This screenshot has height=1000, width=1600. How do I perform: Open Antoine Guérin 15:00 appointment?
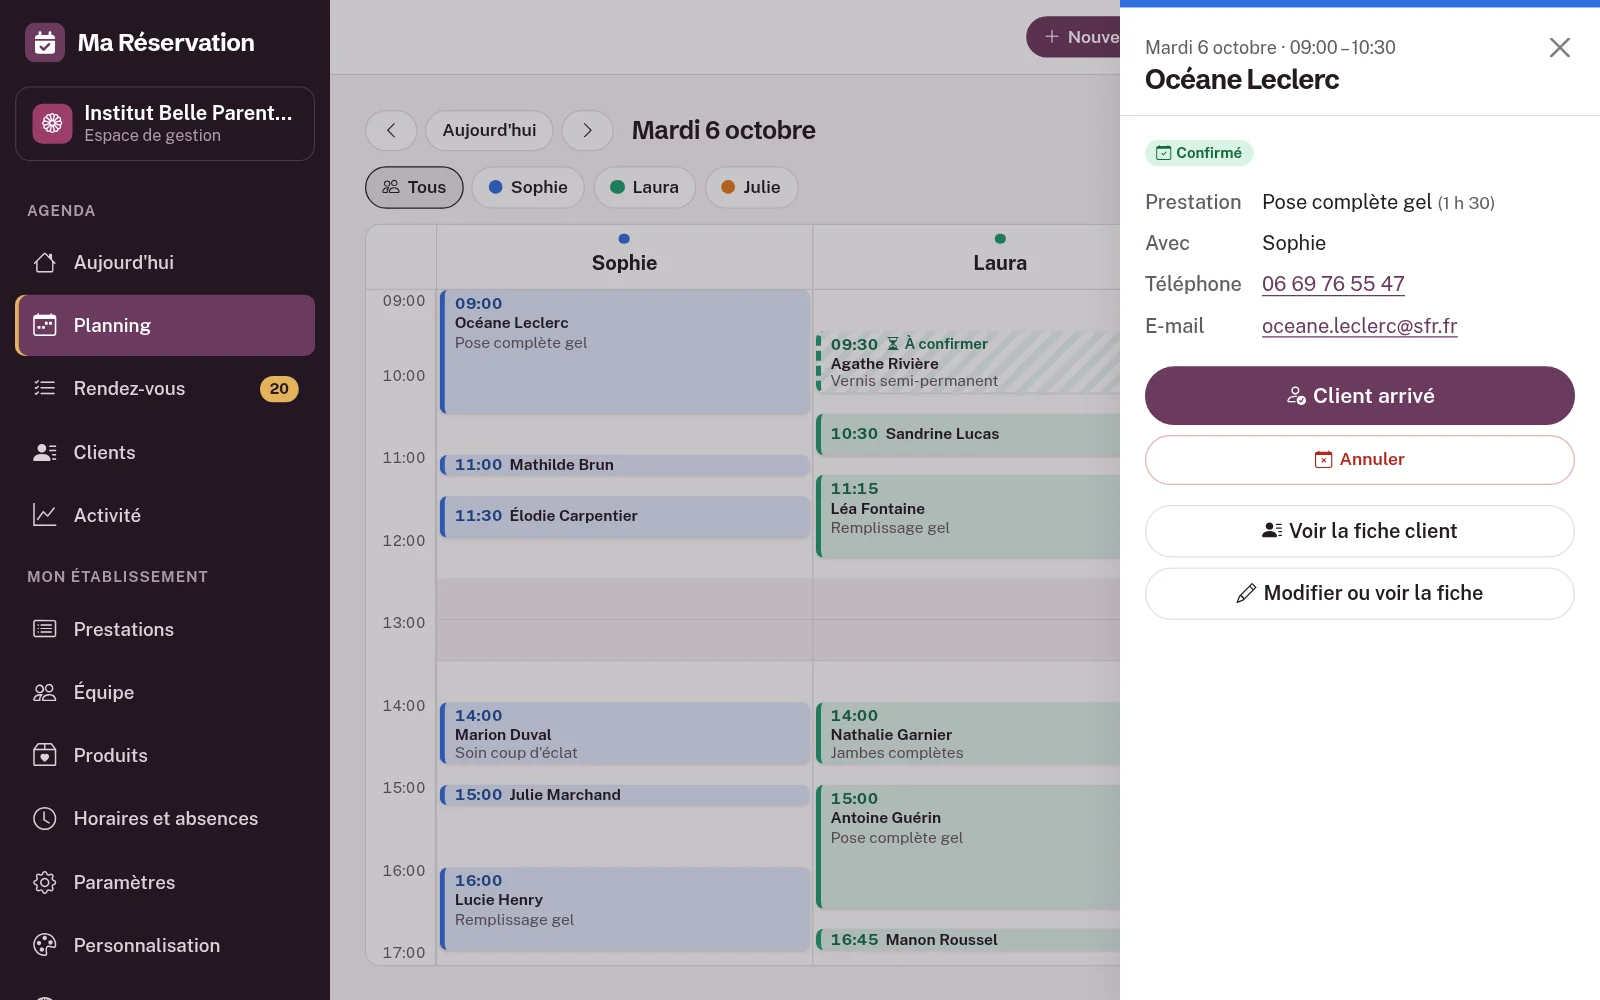[968, 847]
